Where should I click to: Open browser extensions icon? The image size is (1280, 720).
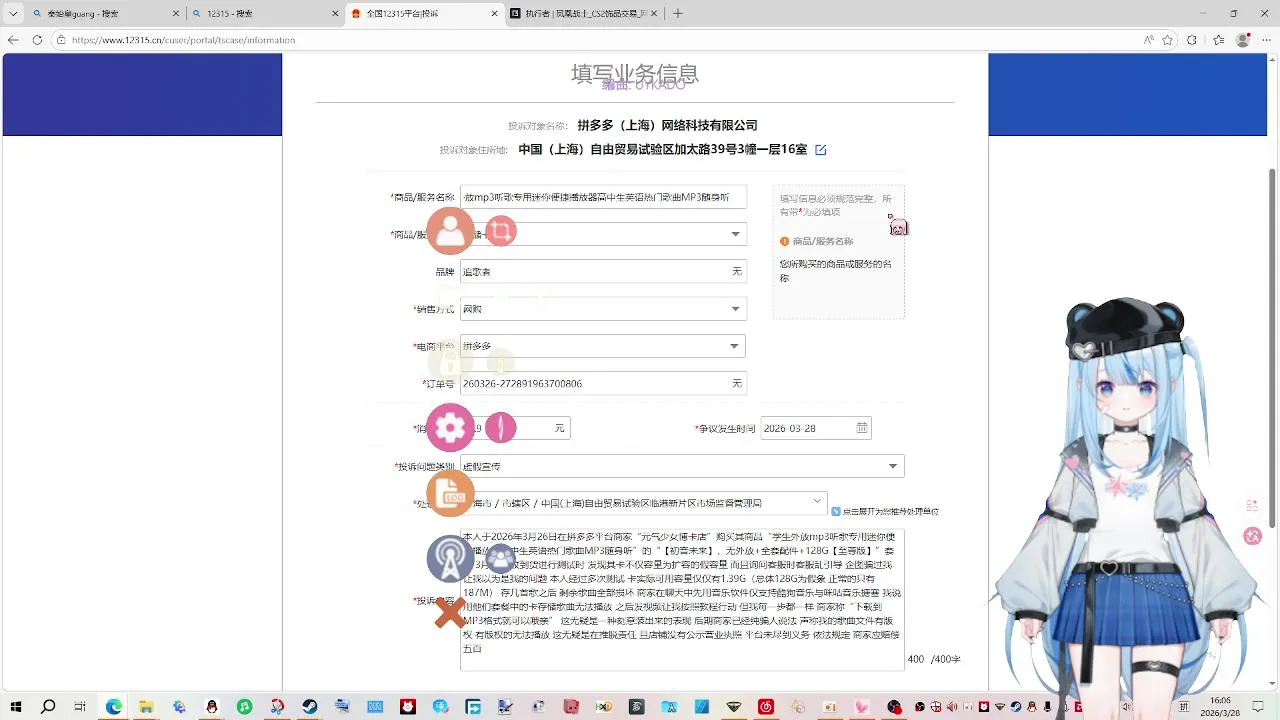click(1192, 40)
